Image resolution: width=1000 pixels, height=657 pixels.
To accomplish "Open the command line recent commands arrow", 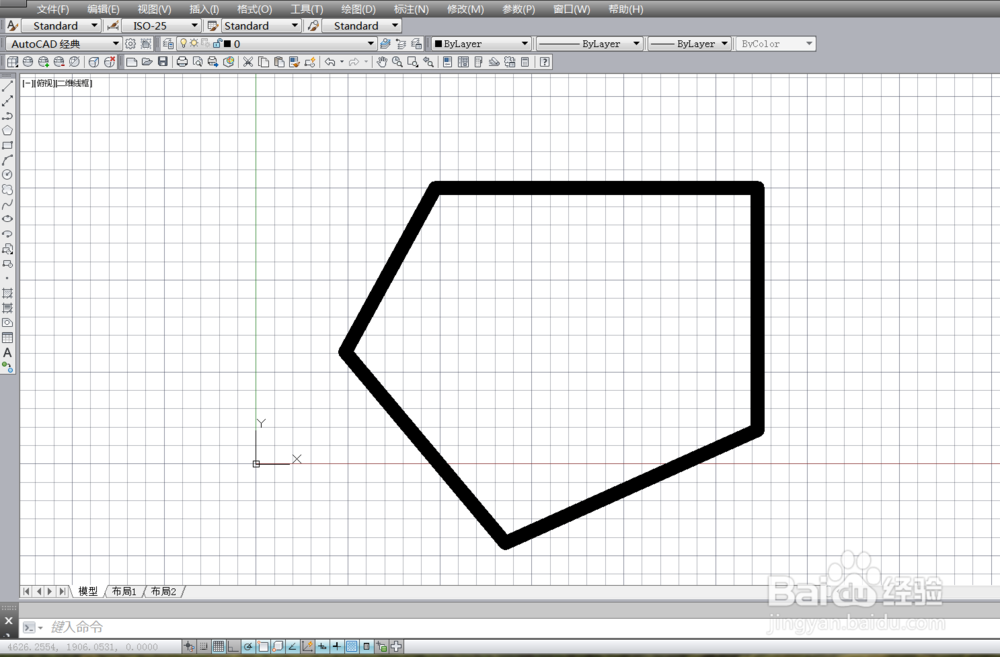I will pyautogui.click(x=40, y=628).
